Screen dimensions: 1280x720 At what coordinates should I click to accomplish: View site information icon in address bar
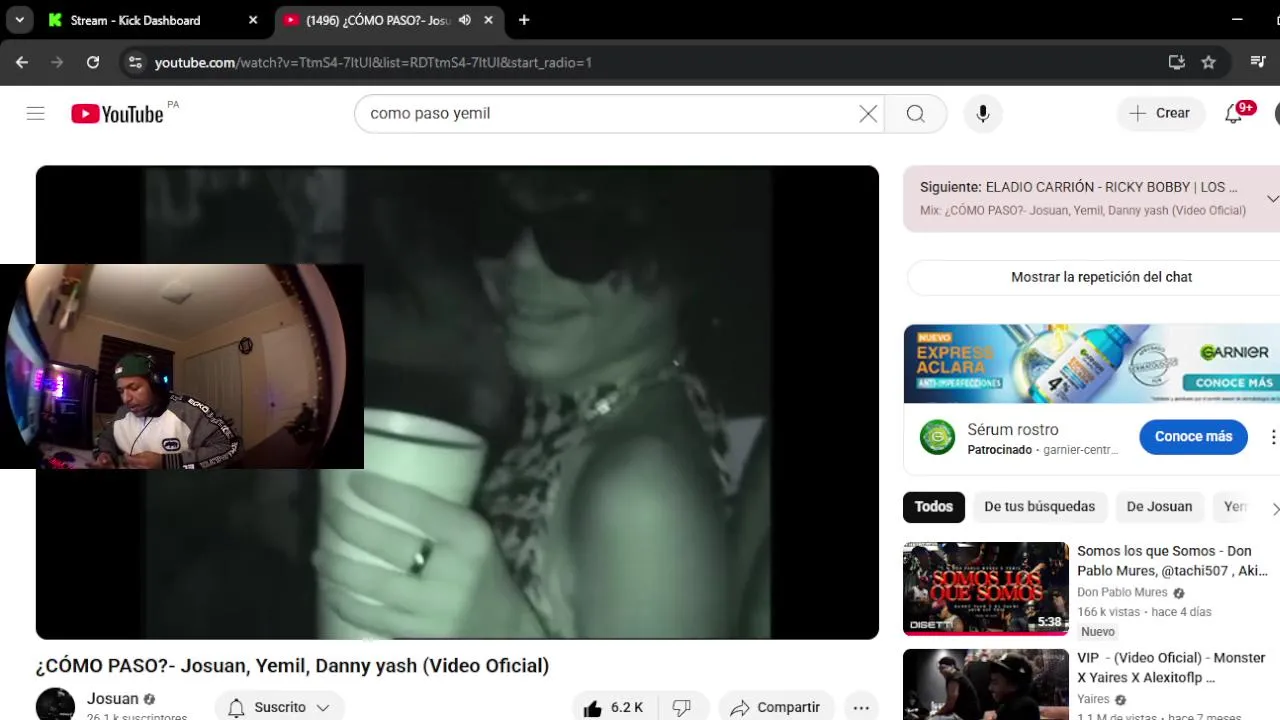(x=135, y=62)
